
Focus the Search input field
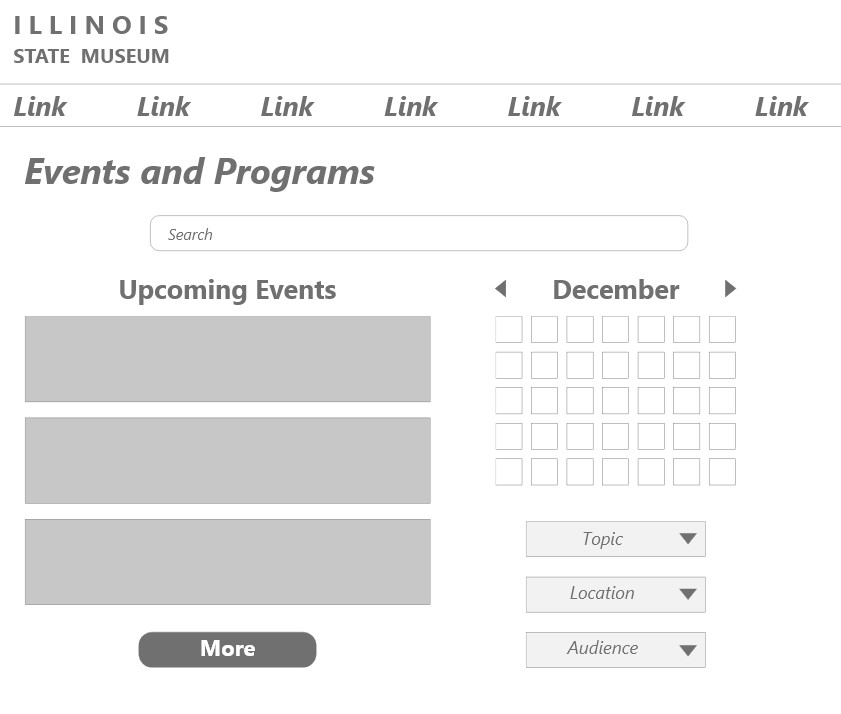point(419,234)
